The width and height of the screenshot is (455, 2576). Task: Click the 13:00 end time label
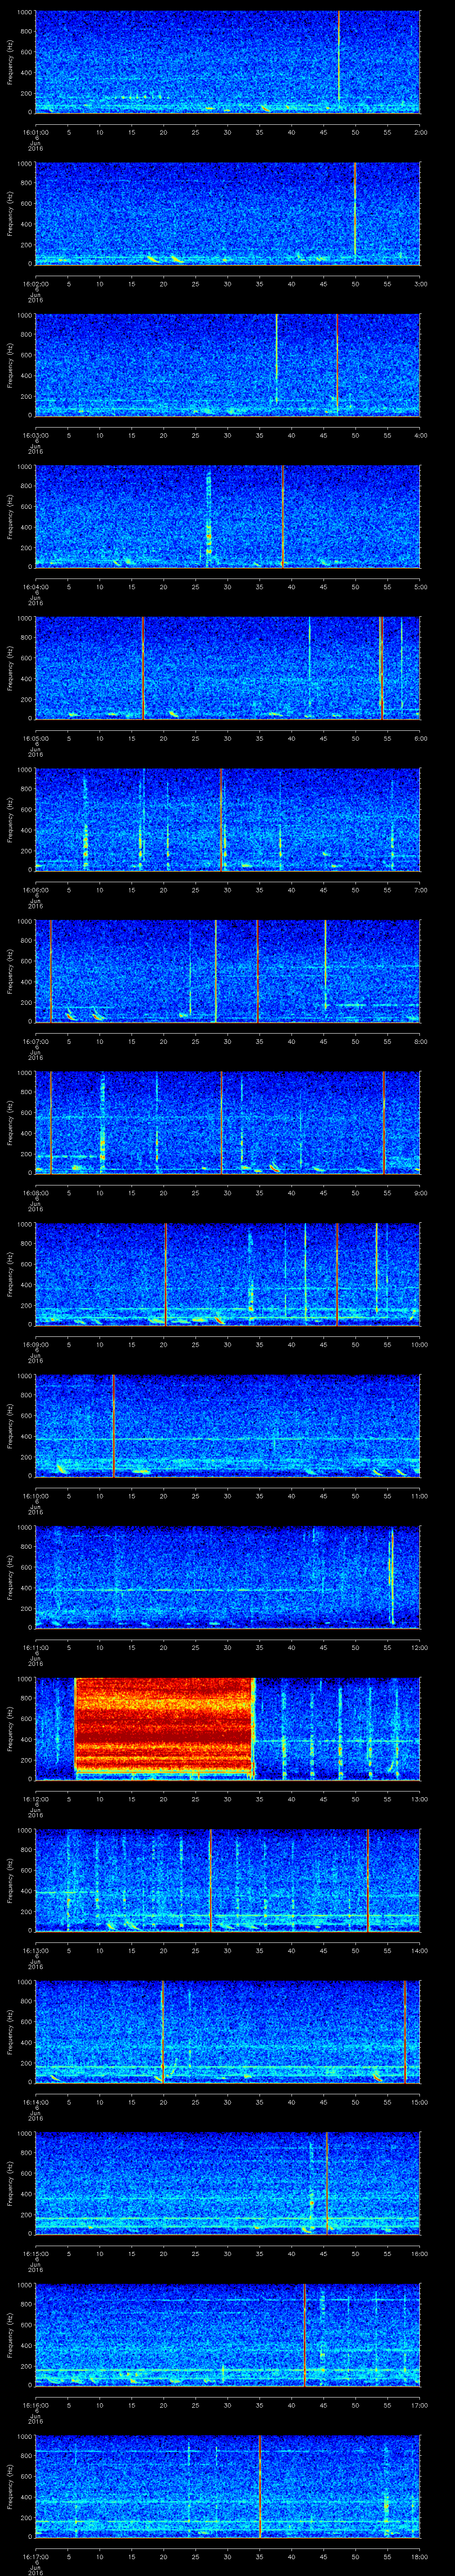tap(419, 1798)
